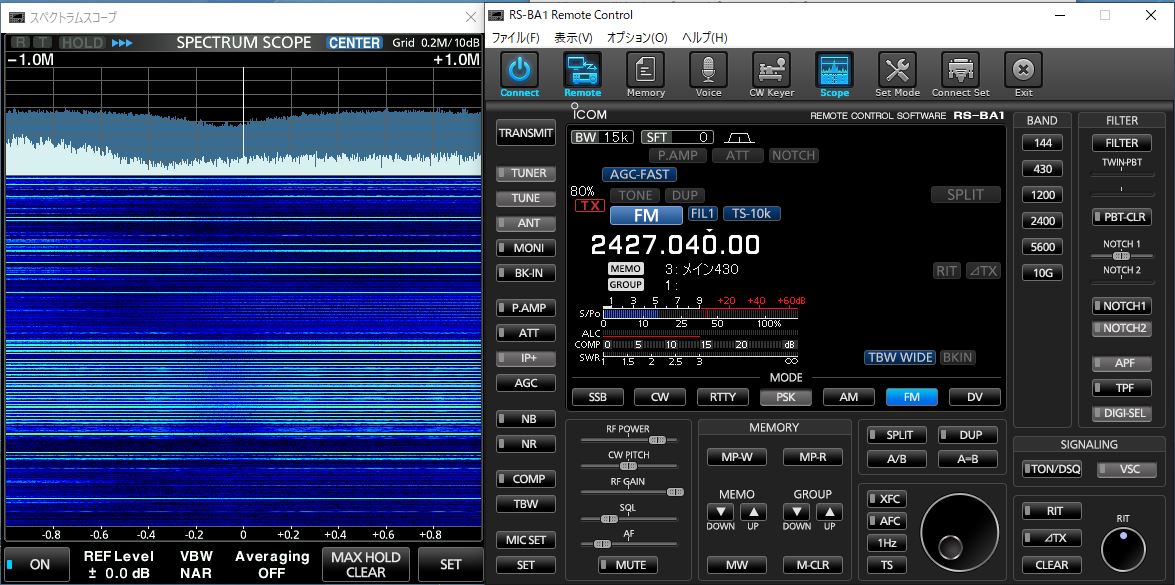Open the Memory toolbar icon
This screenshot has width=1175, height=585.
click(645, 70)
